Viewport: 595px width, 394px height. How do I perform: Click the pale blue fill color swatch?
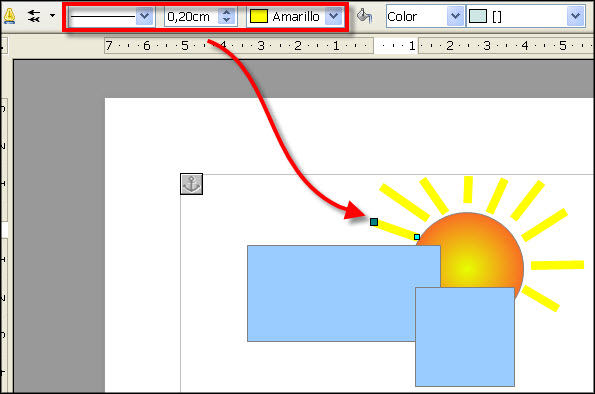click(478, 16)
